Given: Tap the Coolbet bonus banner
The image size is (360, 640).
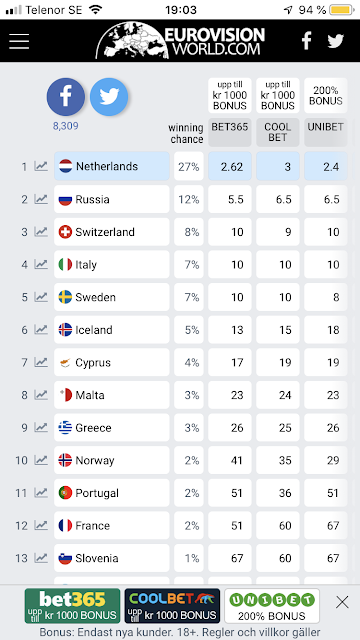Looking at the screenshot, I should [x=172, y=606].
